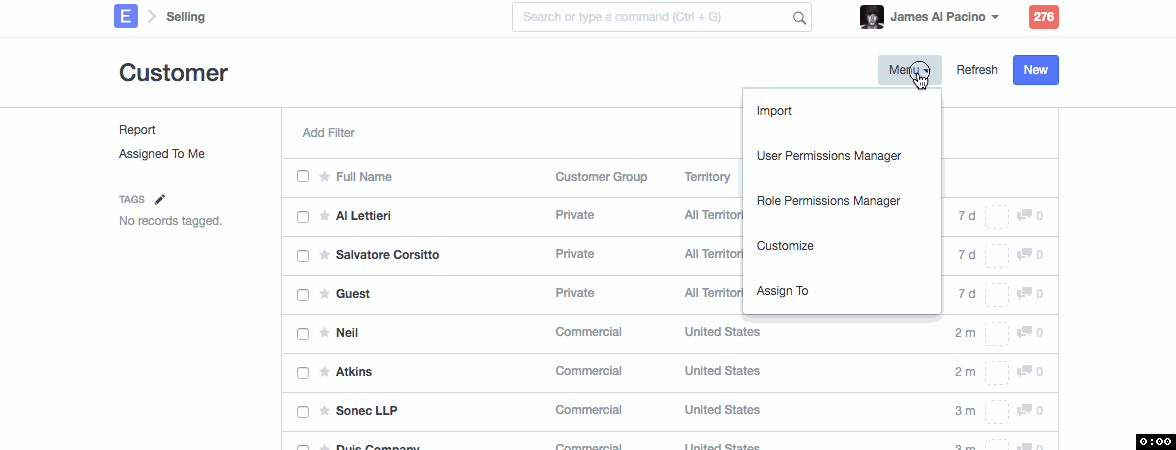Favorite the Neil customer with star

324,333
